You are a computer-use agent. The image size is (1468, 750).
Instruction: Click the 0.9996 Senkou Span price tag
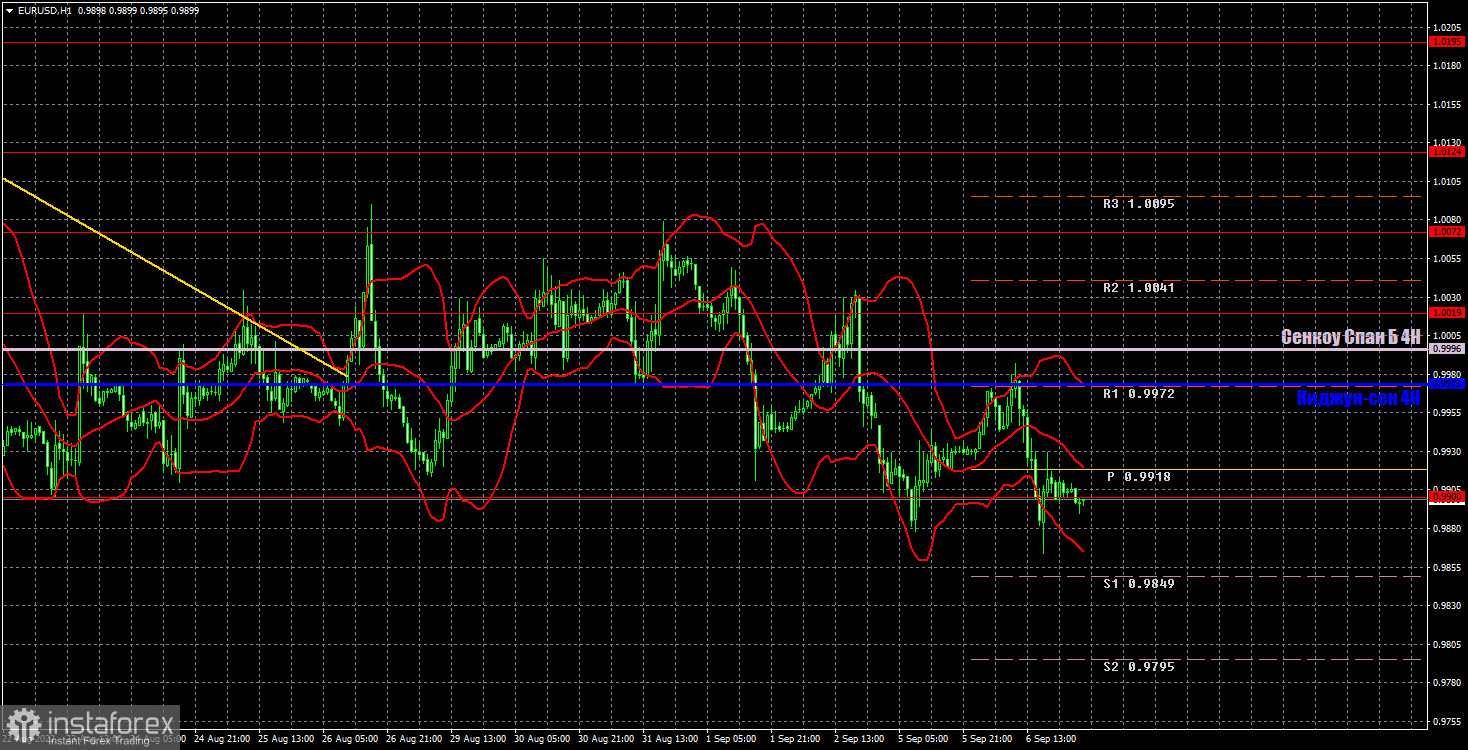(1447, 349)
